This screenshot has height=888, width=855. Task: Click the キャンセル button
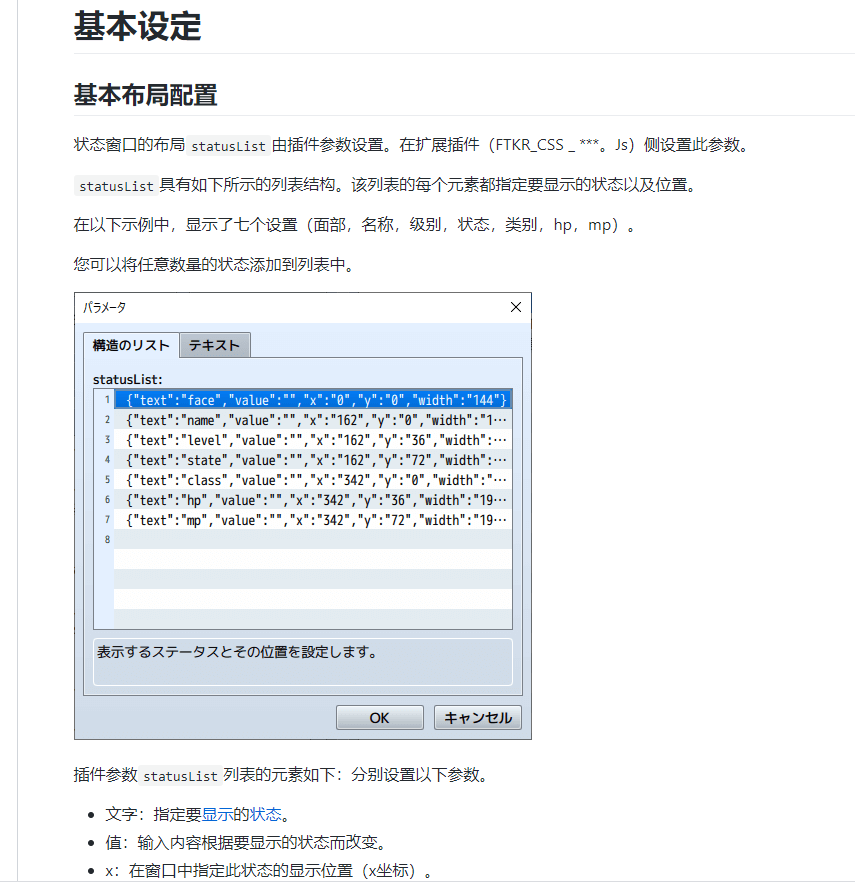477,718
